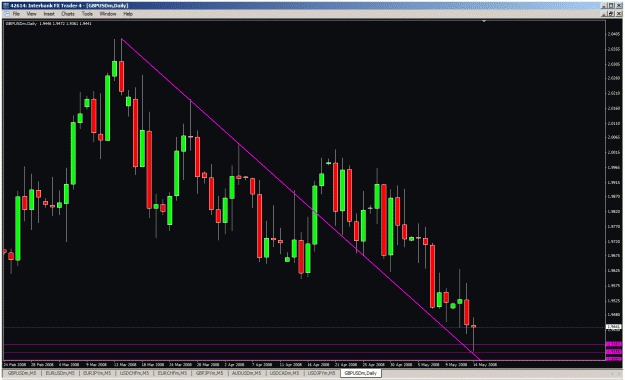Select the GBPUSDm,Daily chart tab

click(x=361, y=373)
